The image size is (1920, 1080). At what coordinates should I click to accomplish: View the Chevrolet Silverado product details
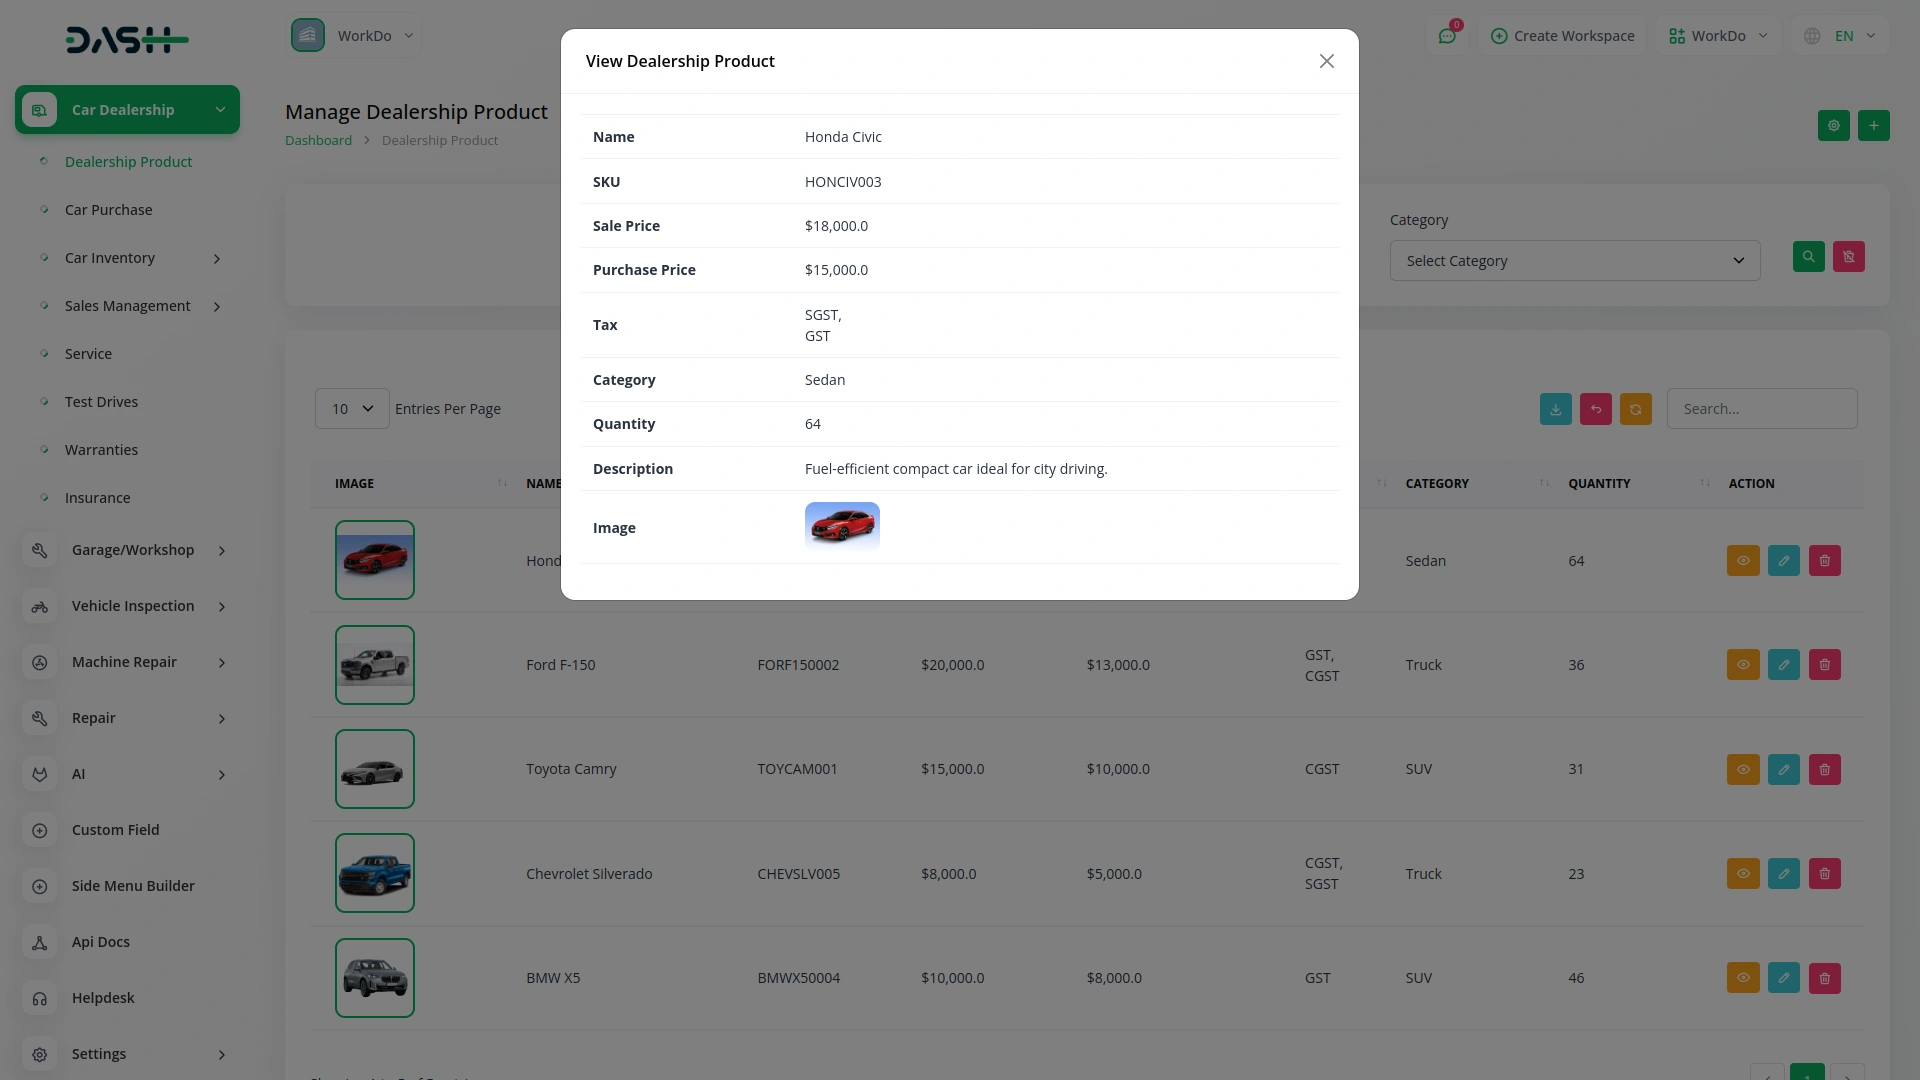tap(1742, 874)
